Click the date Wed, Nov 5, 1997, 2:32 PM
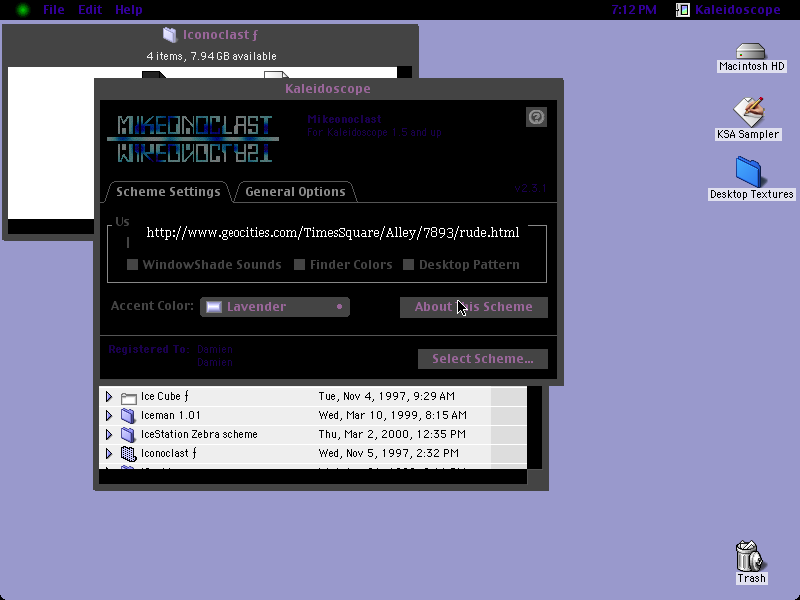 [389, 453]
